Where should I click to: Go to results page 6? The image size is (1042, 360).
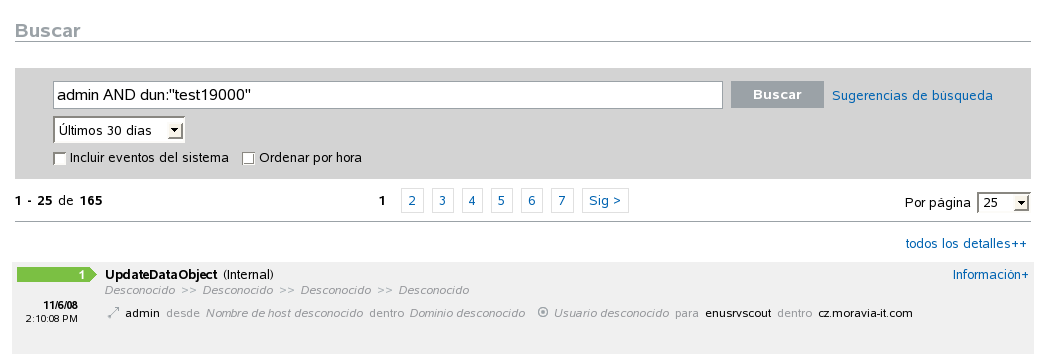tap(532, 201)
